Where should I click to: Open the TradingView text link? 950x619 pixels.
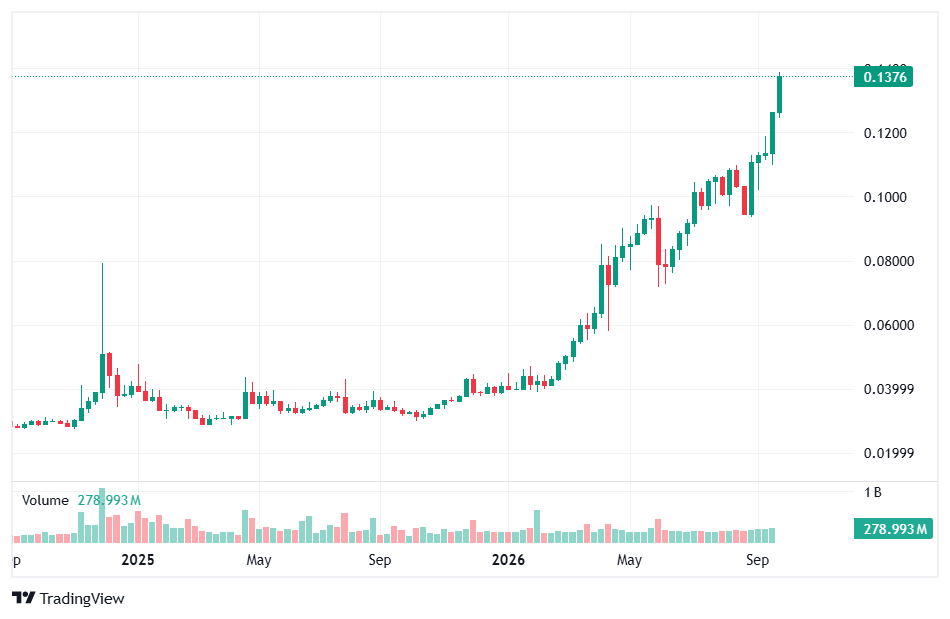(82, 598)
